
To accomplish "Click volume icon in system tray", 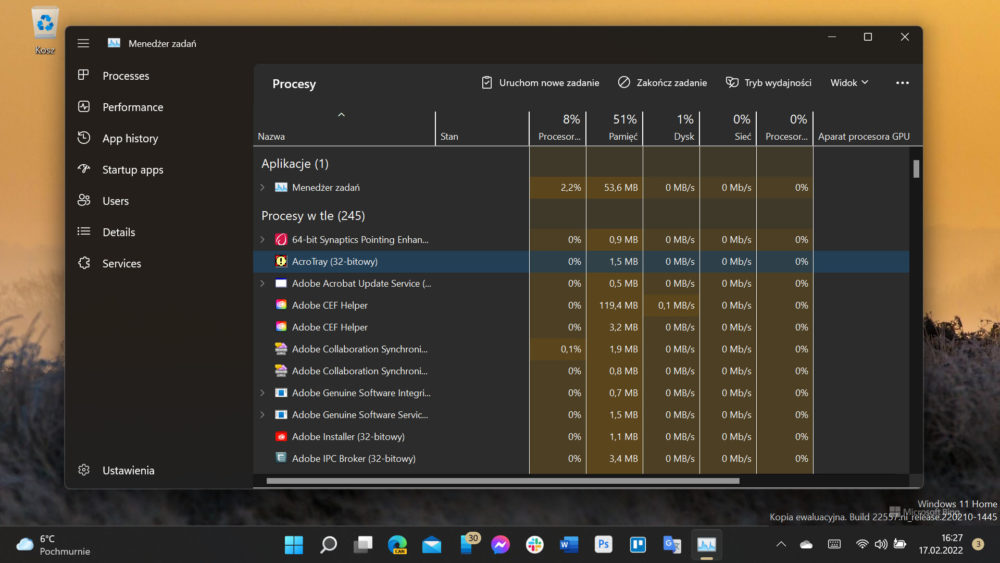I will pos(881,545).
